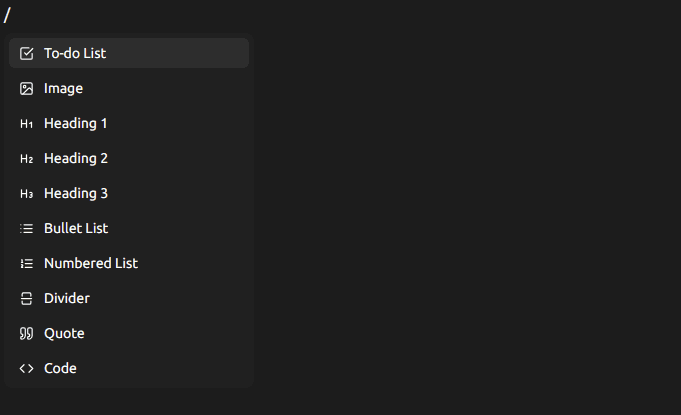Click the Divider icon
The width and height of the screenshot is (681, 415).
tap(27, 299)
